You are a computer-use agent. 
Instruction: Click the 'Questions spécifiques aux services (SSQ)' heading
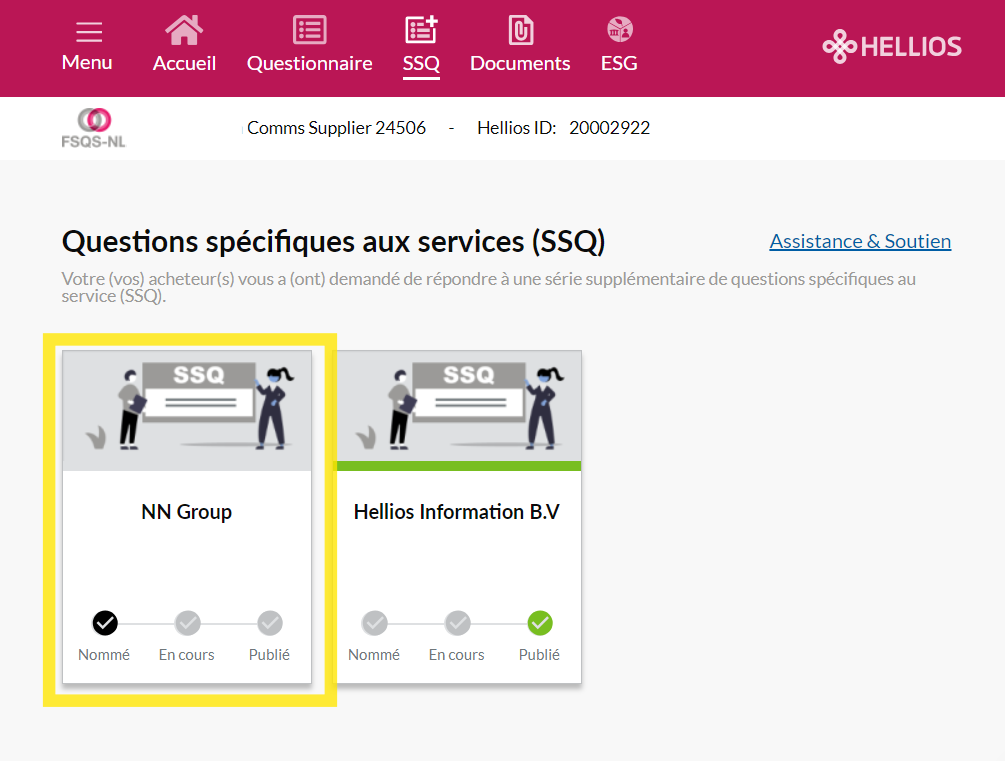coord(333,242)
